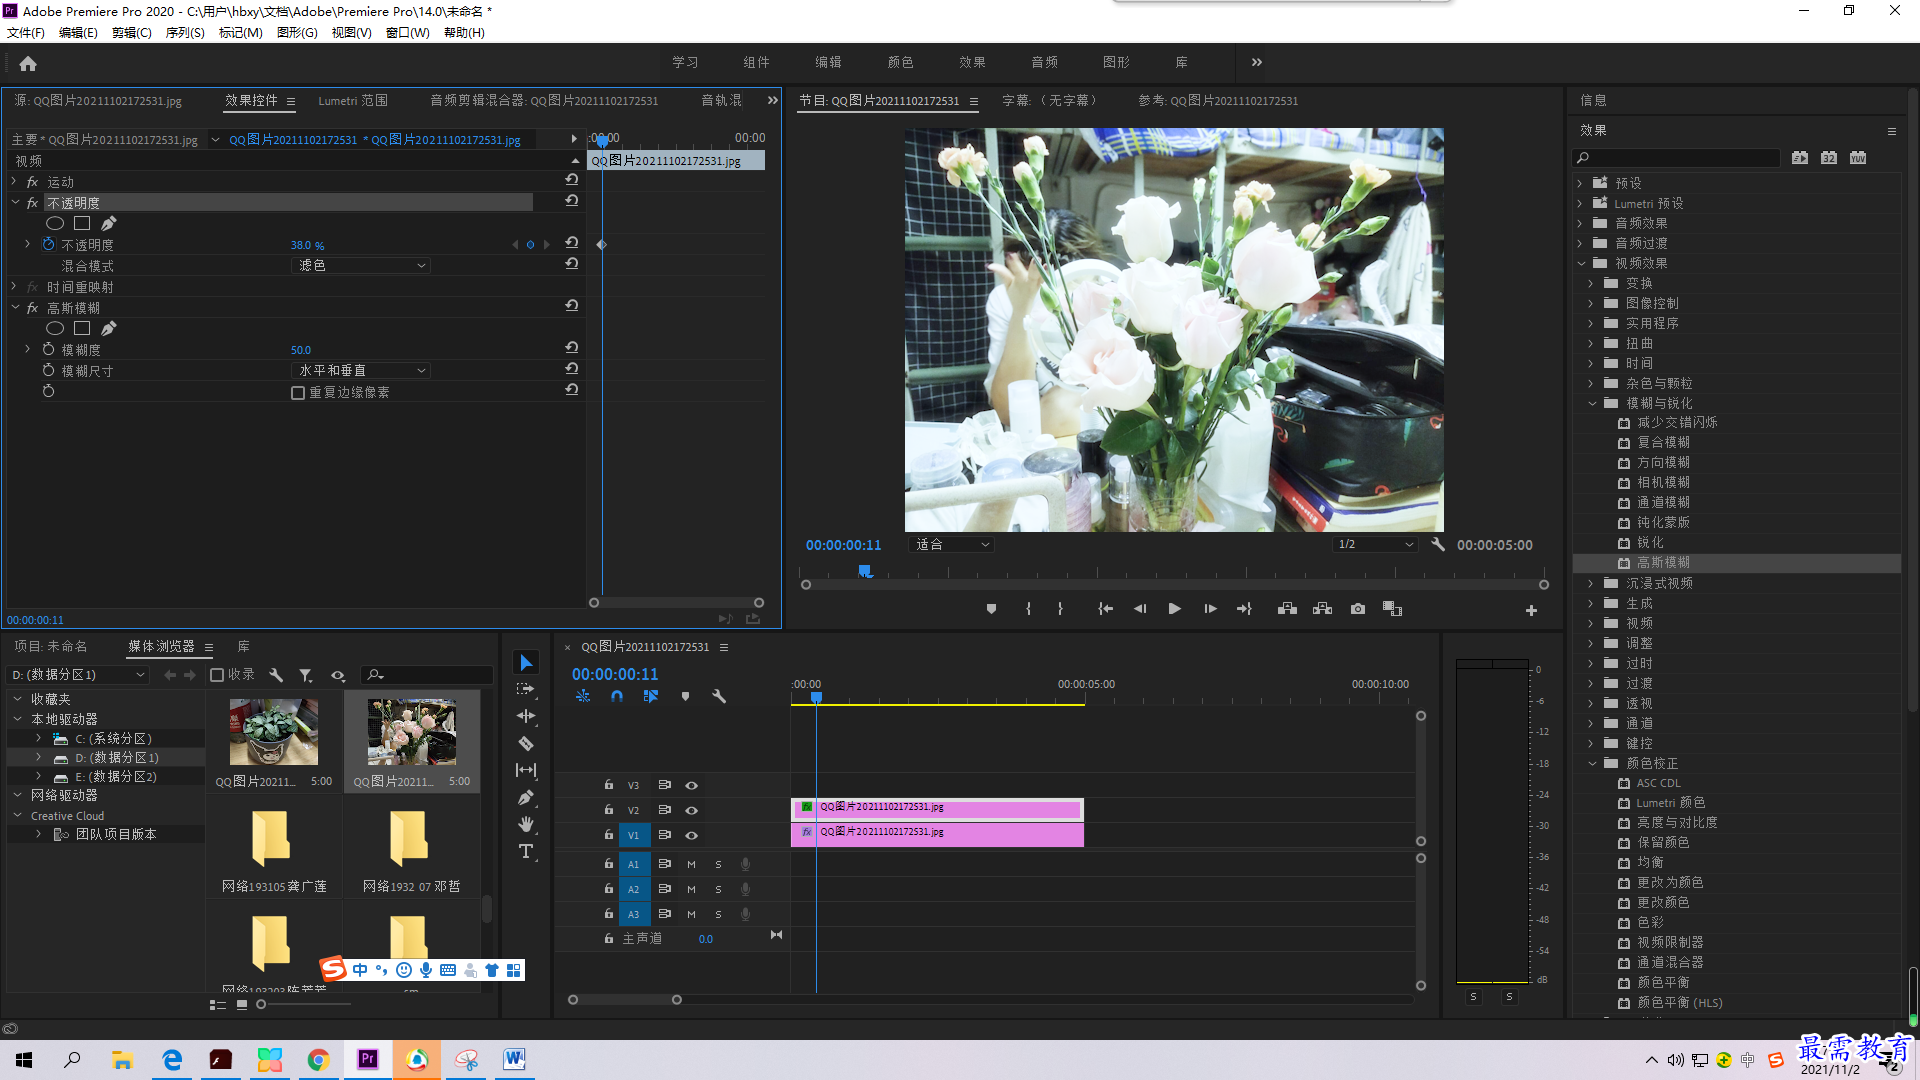Image resolution: width=1920 pixels, height=1080 pixels.
Task: Open Blur Dimensions dropdown
Action: 361,370
